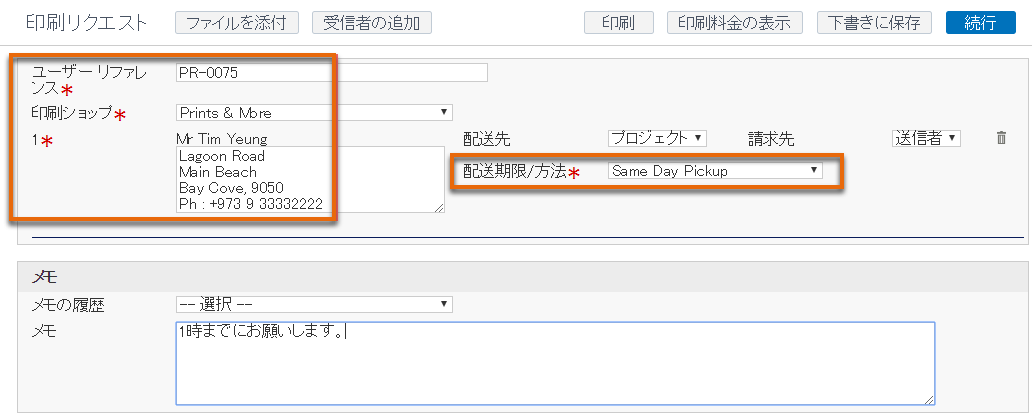Click inside the メモ text area
This screenshot has width=1032, height=417.
[x=555, y=363]
